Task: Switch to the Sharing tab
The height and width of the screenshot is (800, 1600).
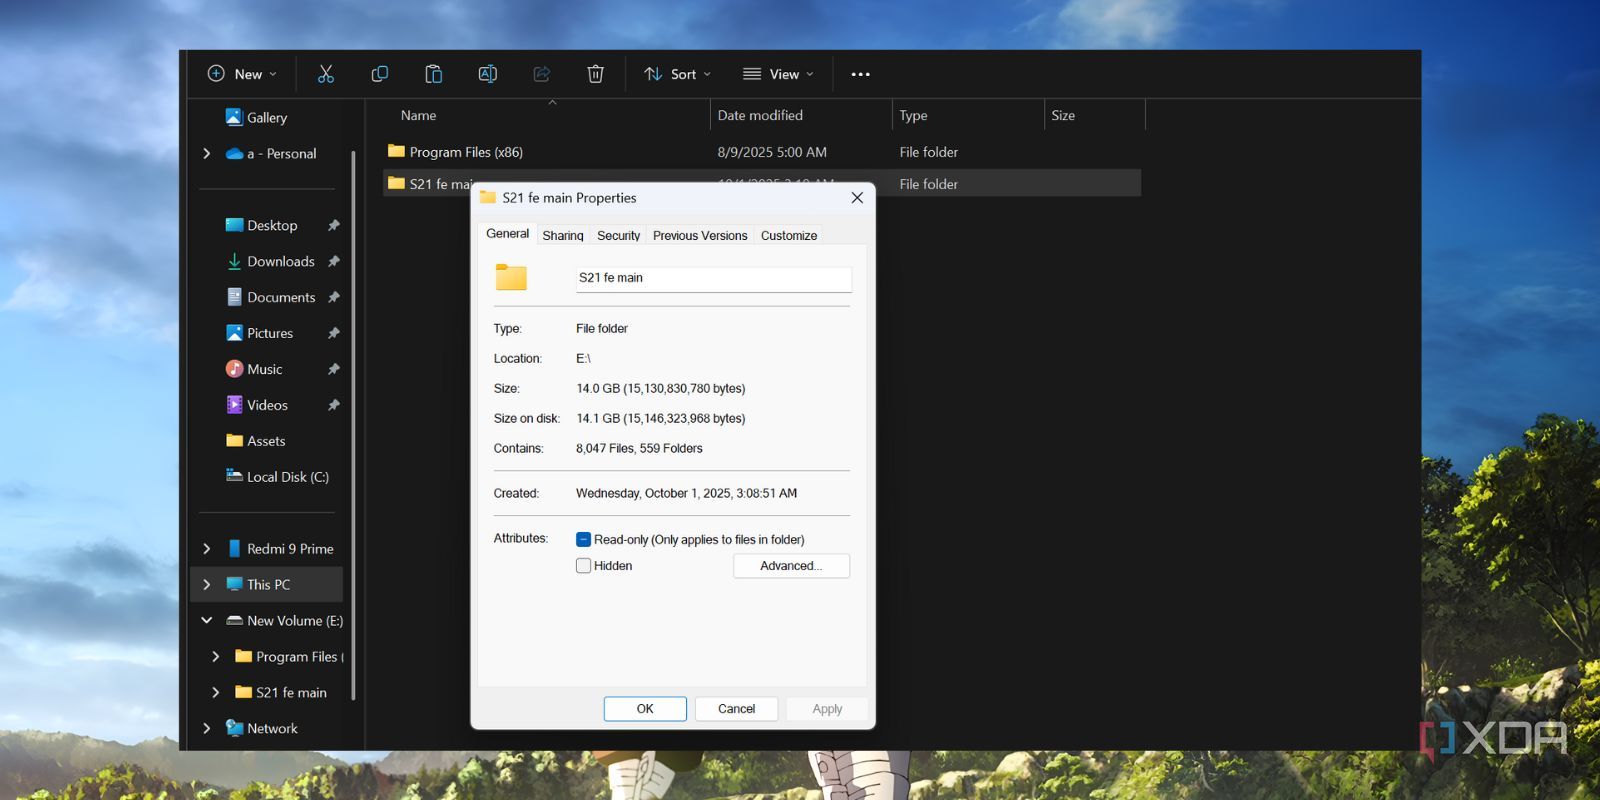Action: (x=563, y=236)
